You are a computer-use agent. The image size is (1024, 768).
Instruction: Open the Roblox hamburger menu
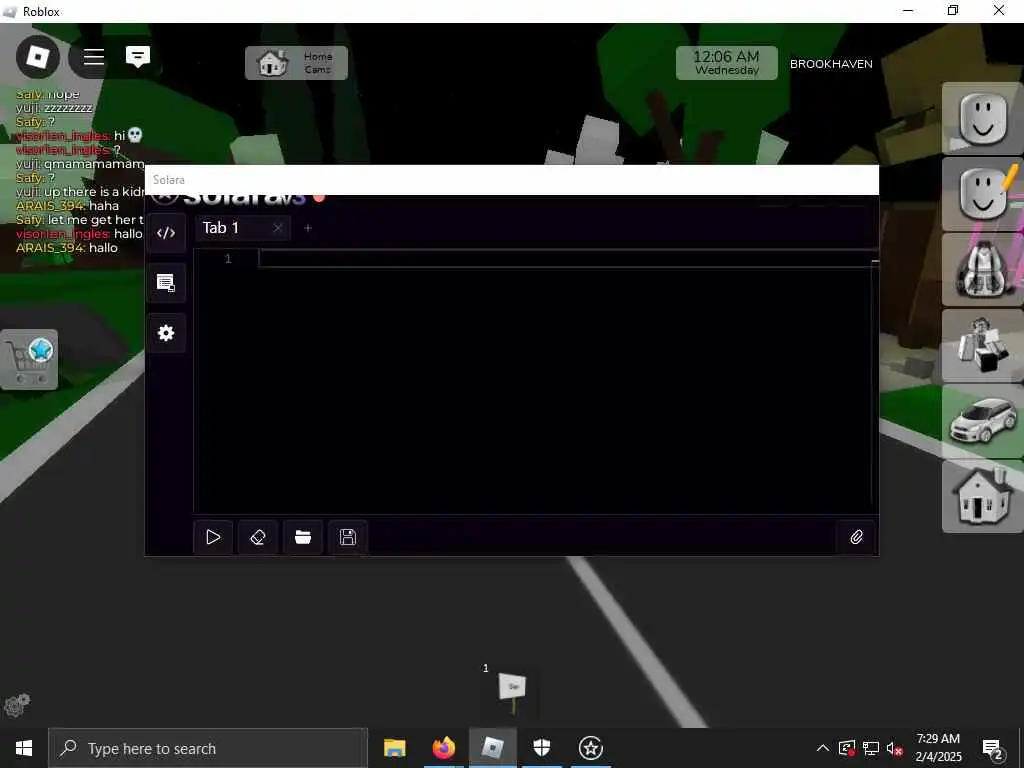pos(94,57)
